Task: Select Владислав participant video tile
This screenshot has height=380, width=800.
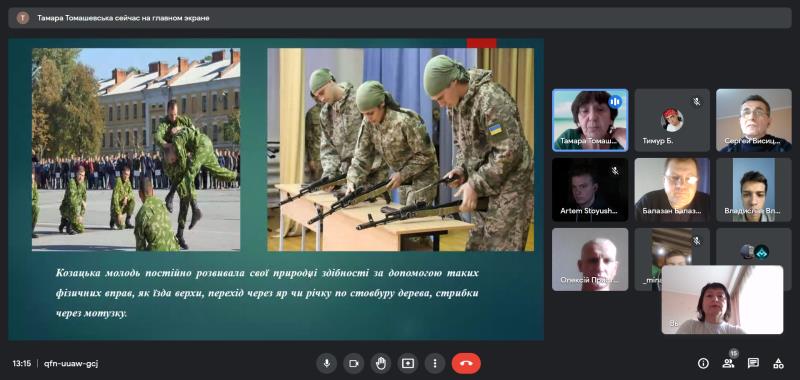Action: pyautogui.click(x=754, y=190)
